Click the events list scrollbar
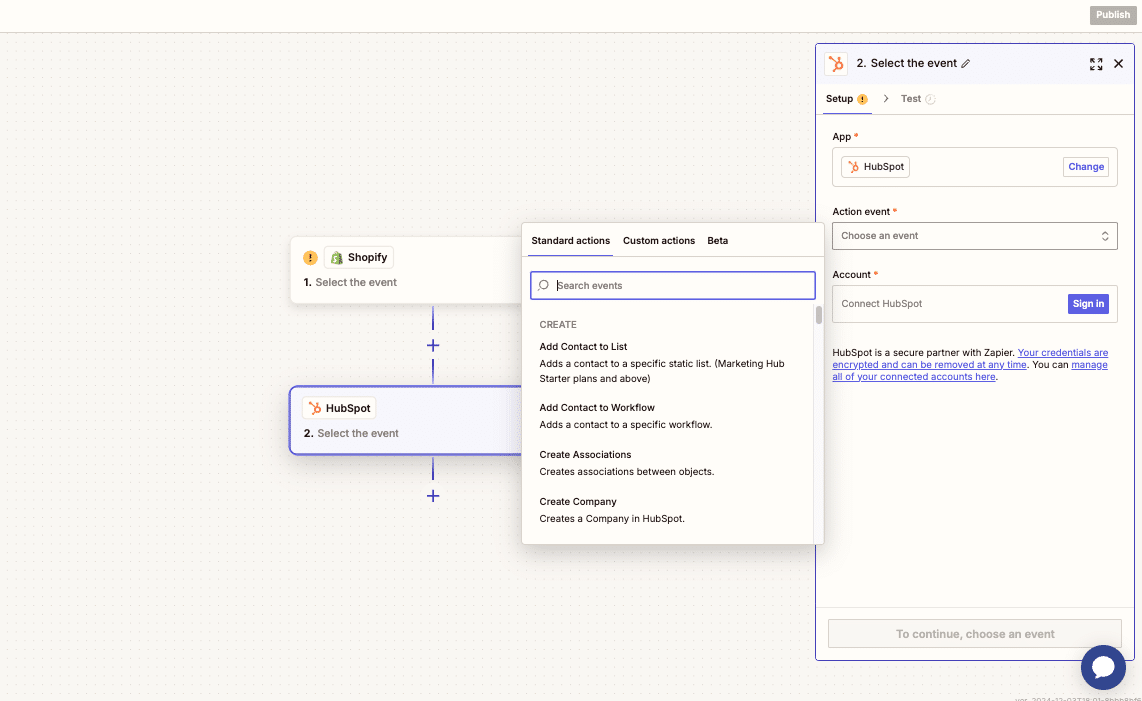This screenshot has height=701, width=1142. 819,315
